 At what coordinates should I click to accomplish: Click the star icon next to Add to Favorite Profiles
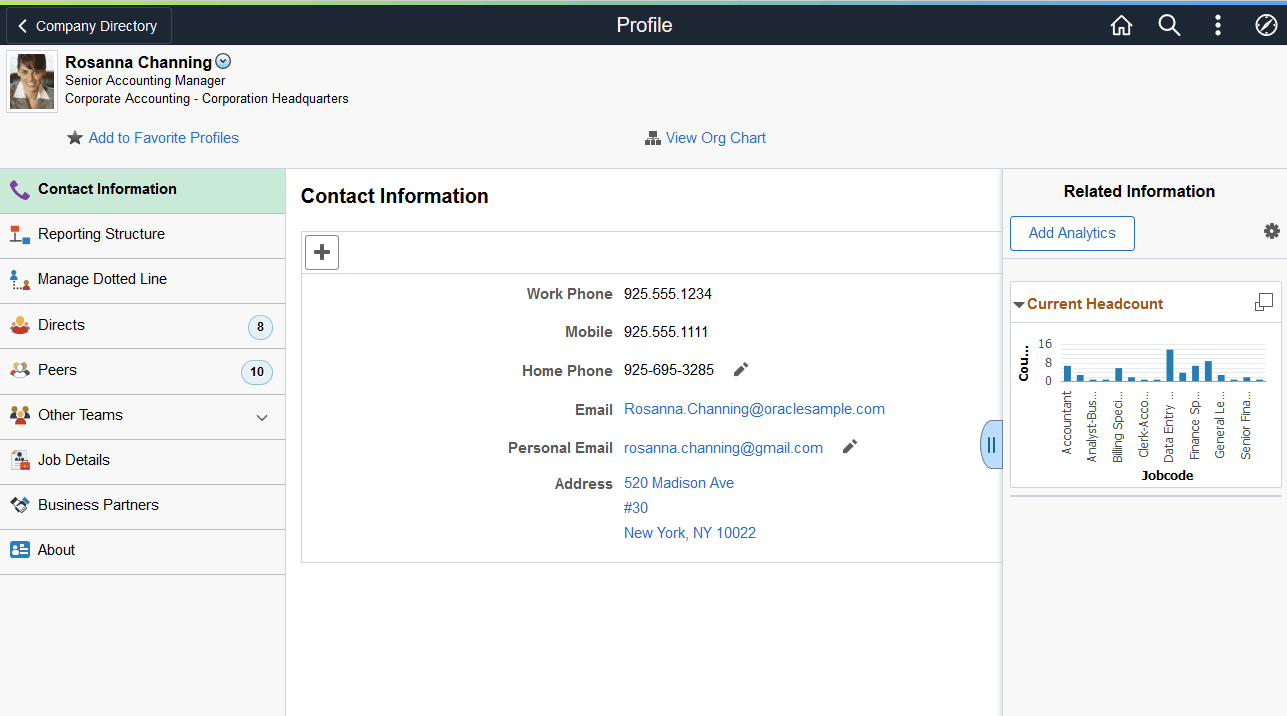[75, 137]
